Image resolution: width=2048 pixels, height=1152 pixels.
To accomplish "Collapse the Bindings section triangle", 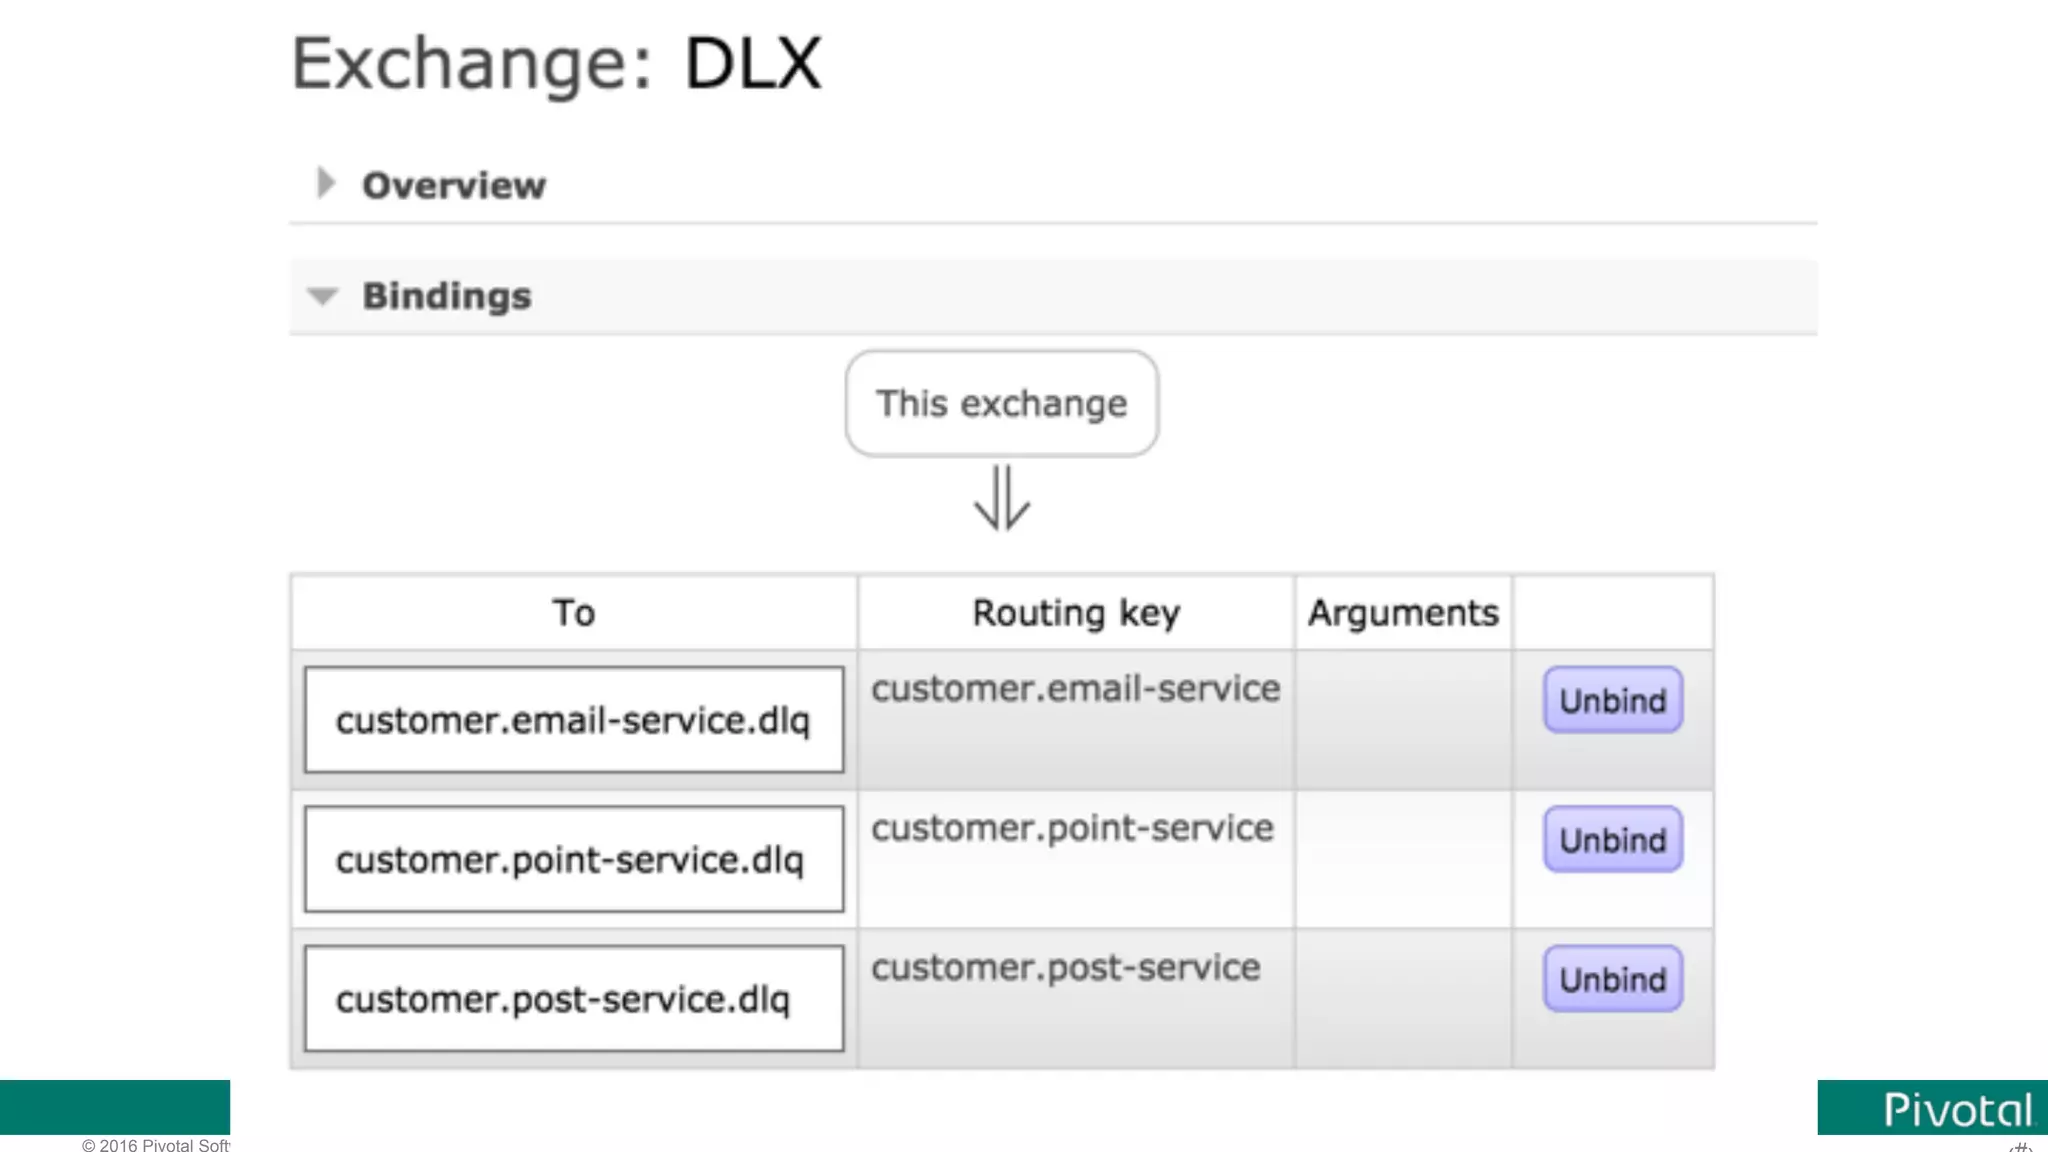I will point(323,296).
